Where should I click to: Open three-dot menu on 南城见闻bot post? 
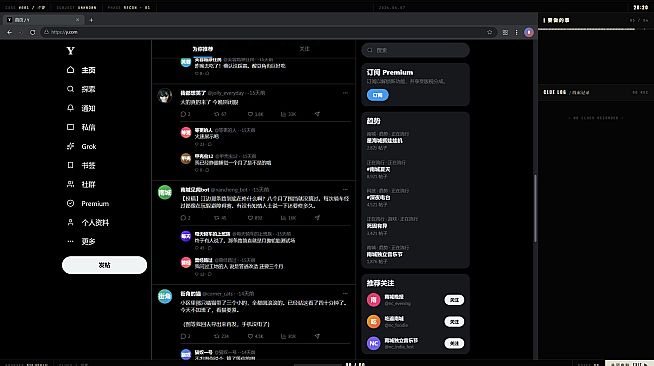click(345, 189)
